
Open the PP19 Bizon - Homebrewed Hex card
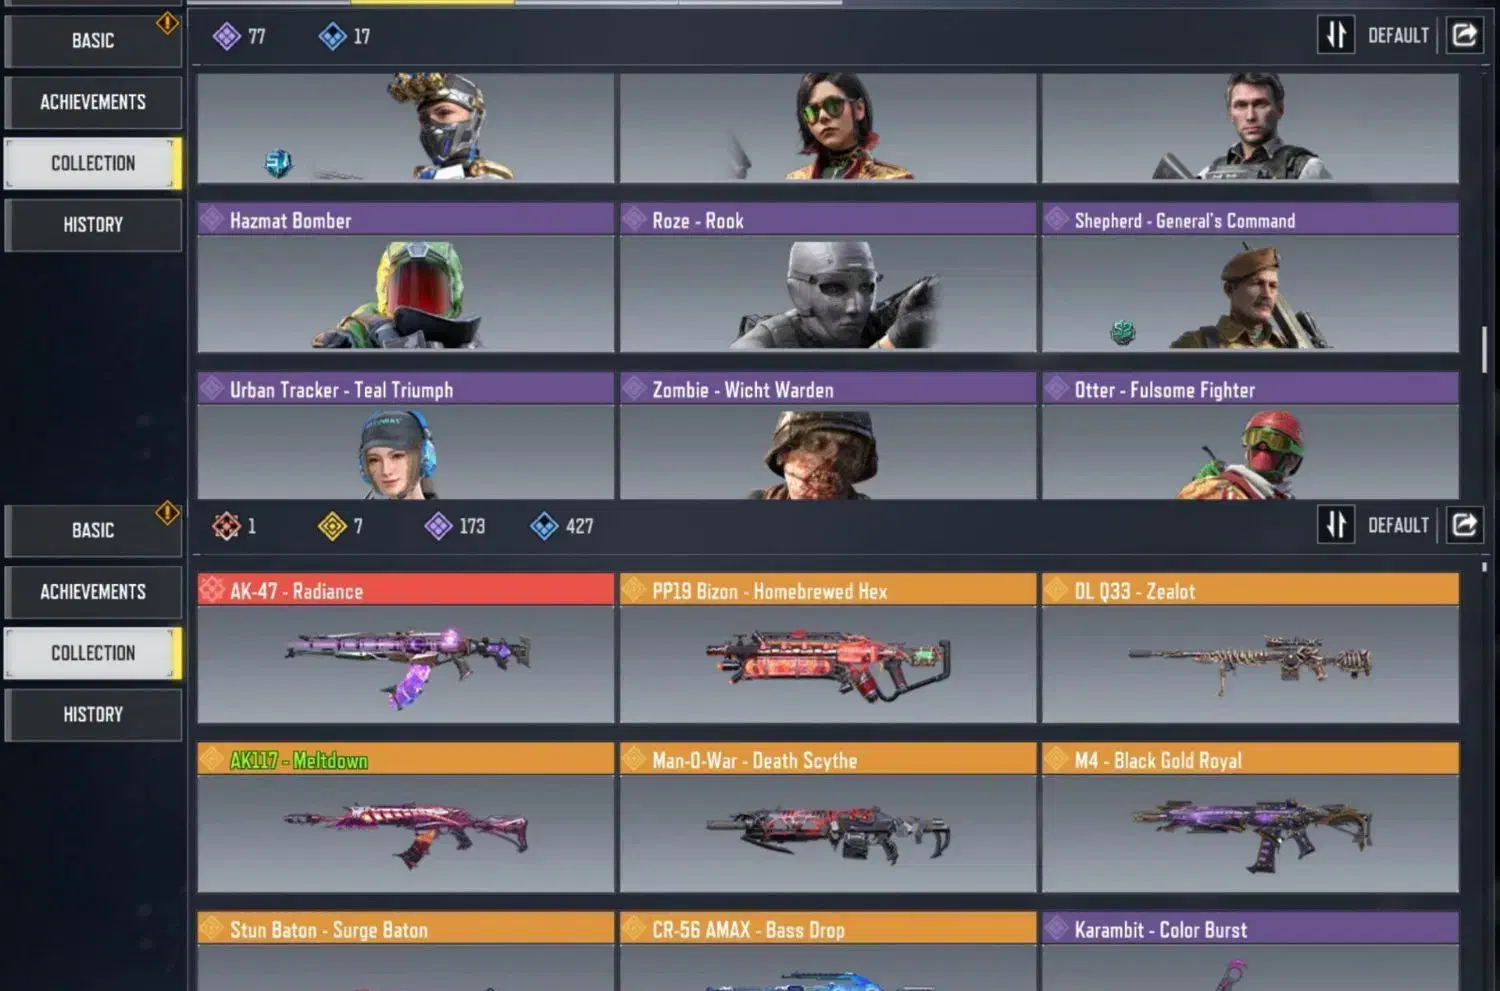[828, 648]
